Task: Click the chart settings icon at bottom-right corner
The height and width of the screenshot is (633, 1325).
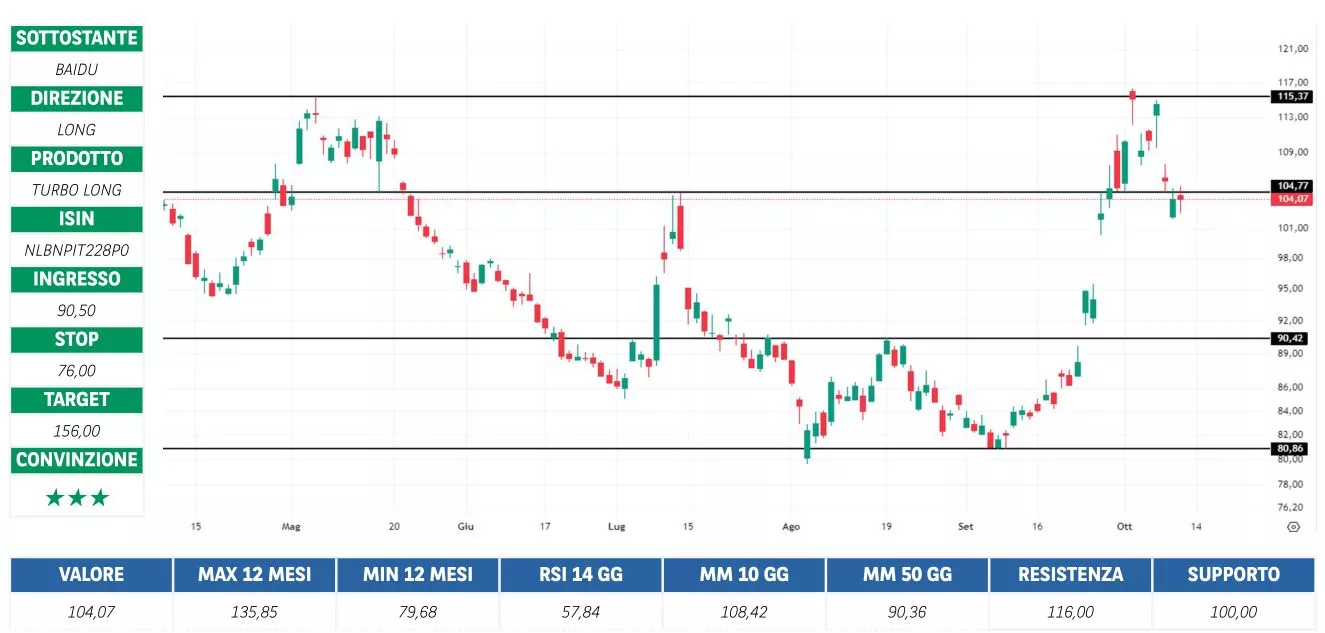Action: pos(1293,526)
